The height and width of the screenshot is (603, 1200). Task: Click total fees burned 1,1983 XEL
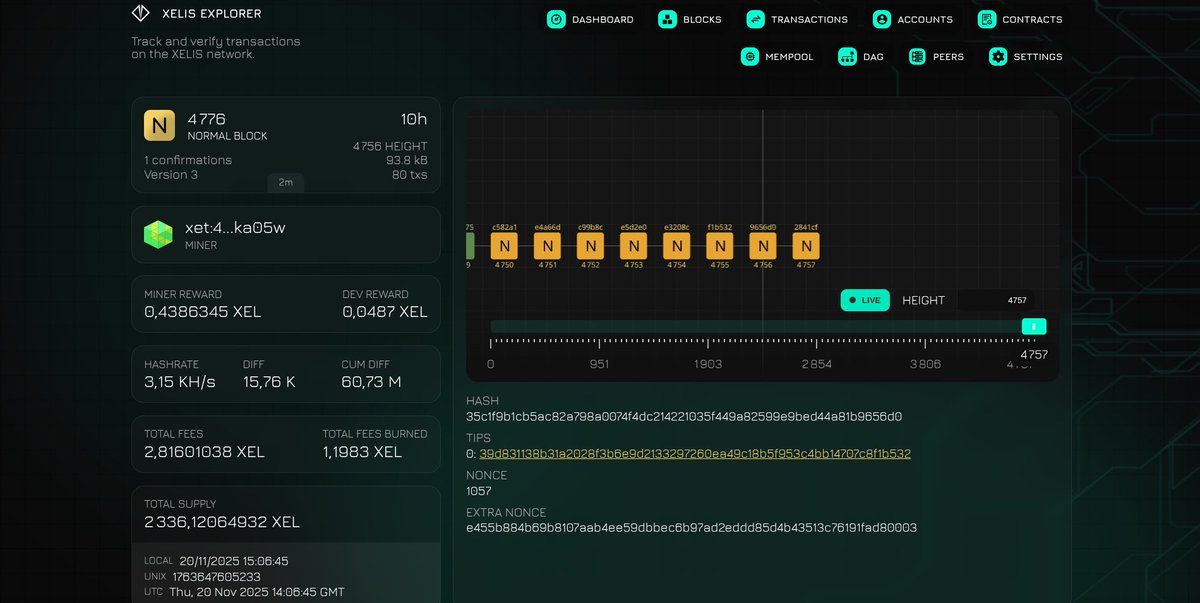[x=362, y=452]
